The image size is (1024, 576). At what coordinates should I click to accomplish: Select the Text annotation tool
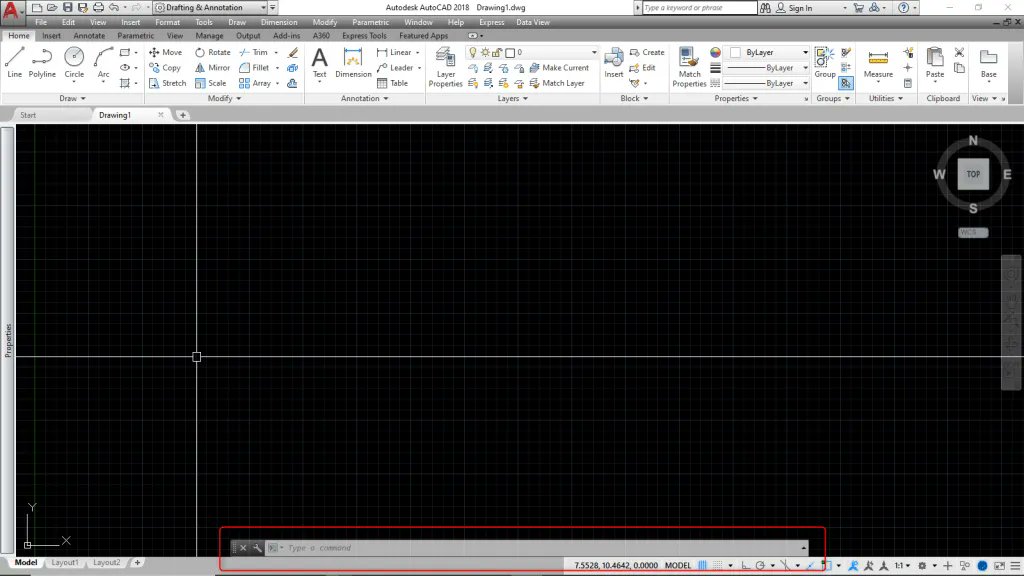click(x=319, y=63)
